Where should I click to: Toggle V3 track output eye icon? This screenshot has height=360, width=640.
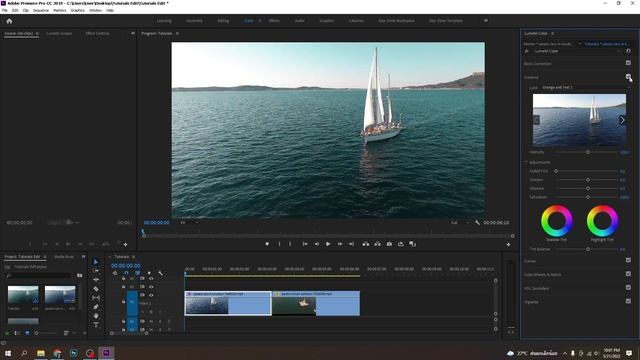coord(151,278)
